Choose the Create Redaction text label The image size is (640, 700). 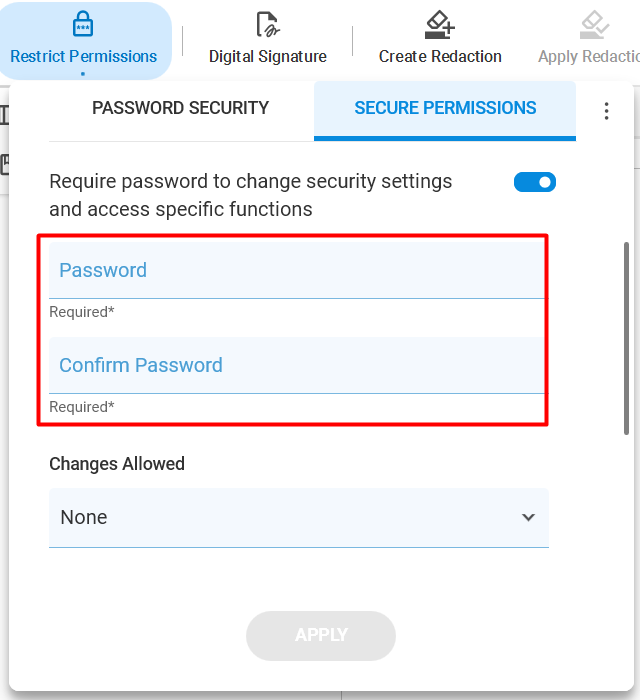[440, 57]
